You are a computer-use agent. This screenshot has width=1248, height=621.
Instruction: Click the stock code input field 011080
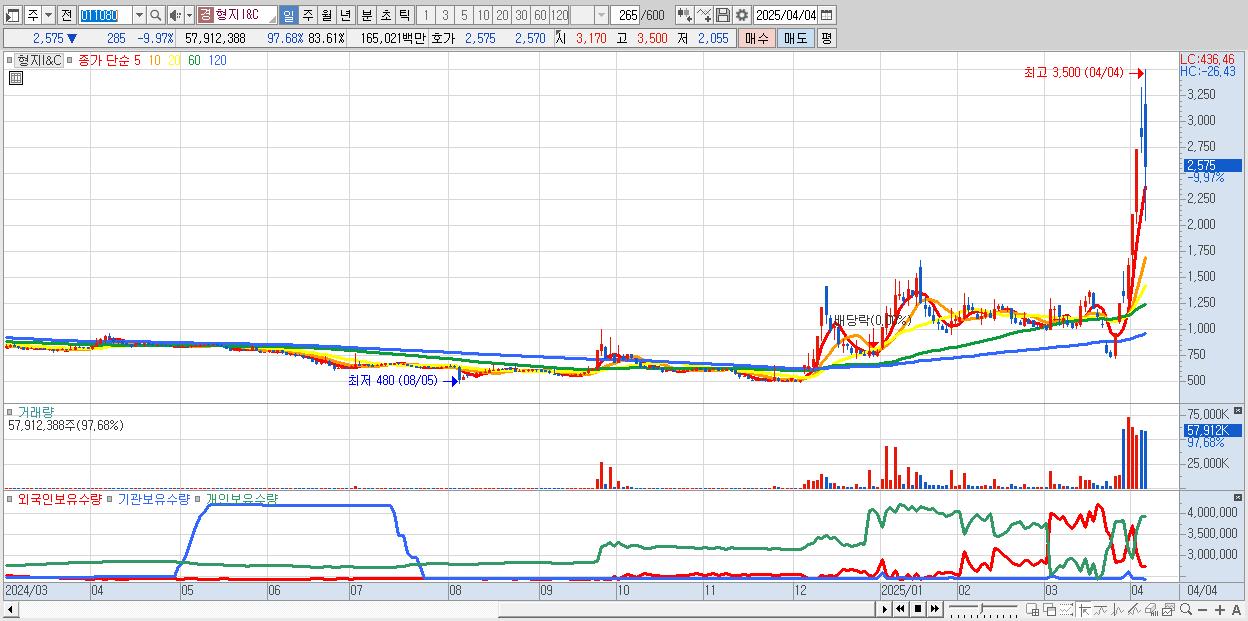click(106, 15)
